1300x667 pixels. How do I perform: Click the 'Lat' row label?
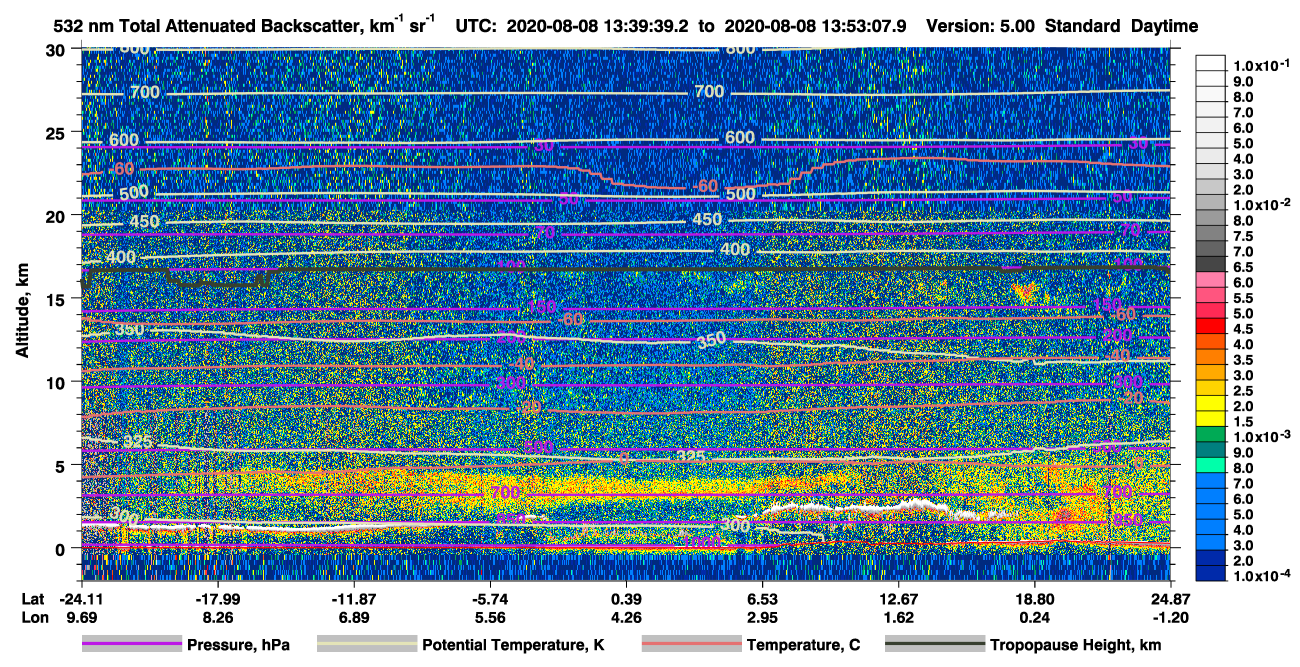point(33,599)
